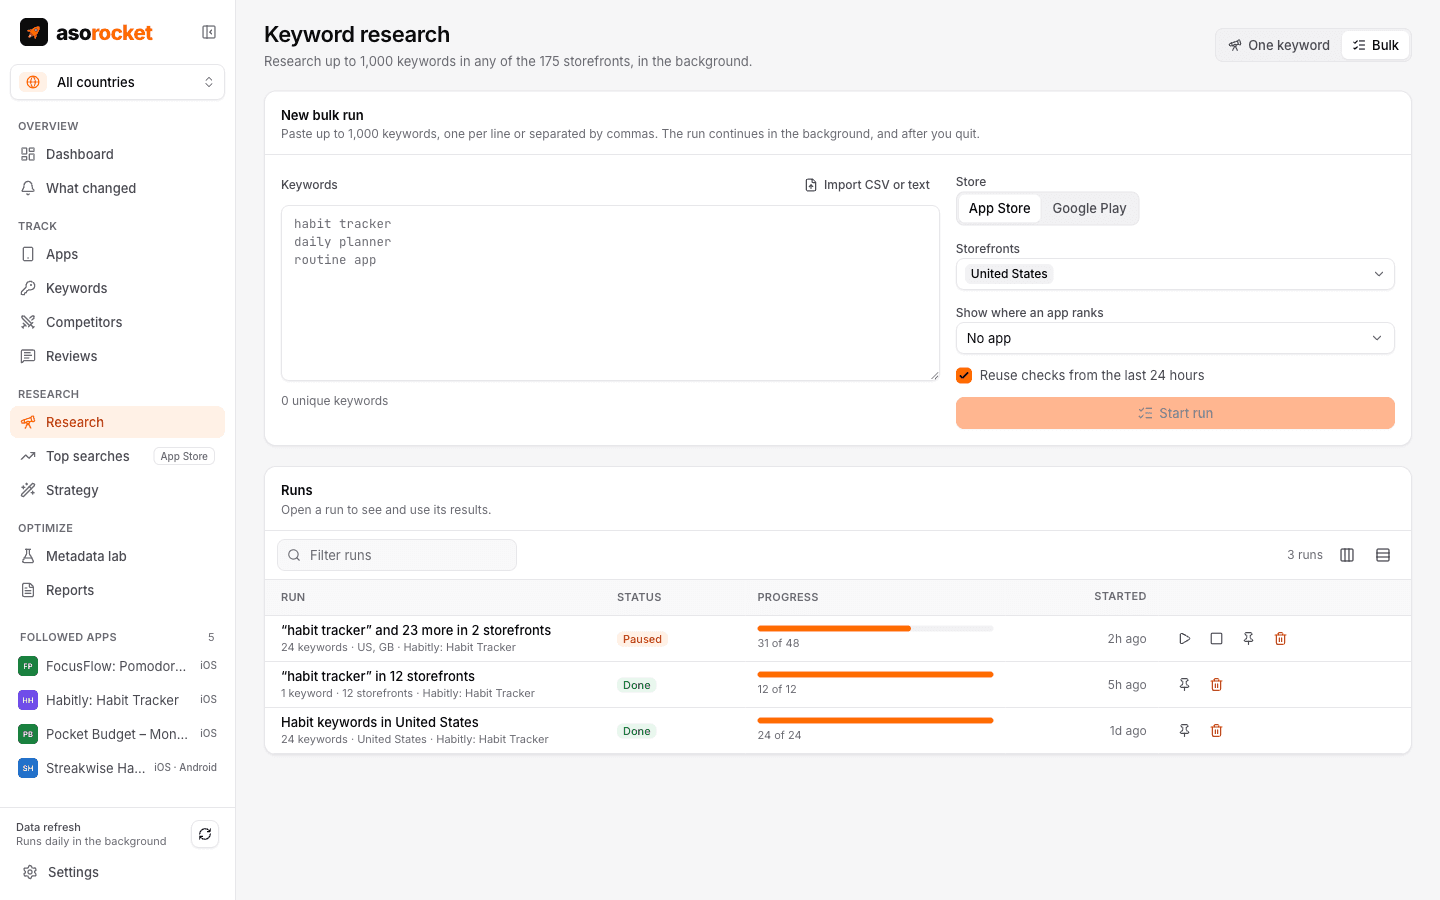Navigate to Competitors section

pos(118,322)
